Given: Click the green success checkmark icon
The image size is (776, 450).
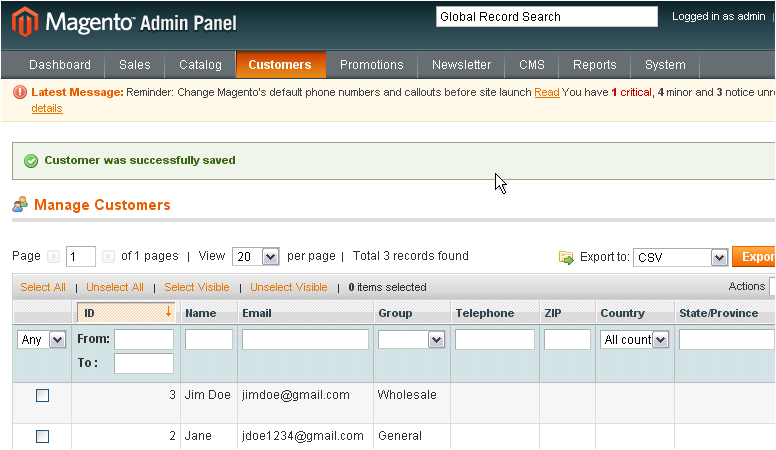Looking at the screenshot, I should point(31,161).
